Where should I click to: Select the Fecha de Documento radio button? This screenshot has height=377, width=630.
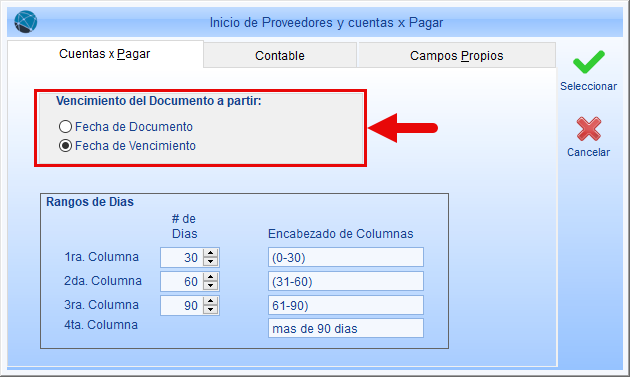click(x=65, y=127)
